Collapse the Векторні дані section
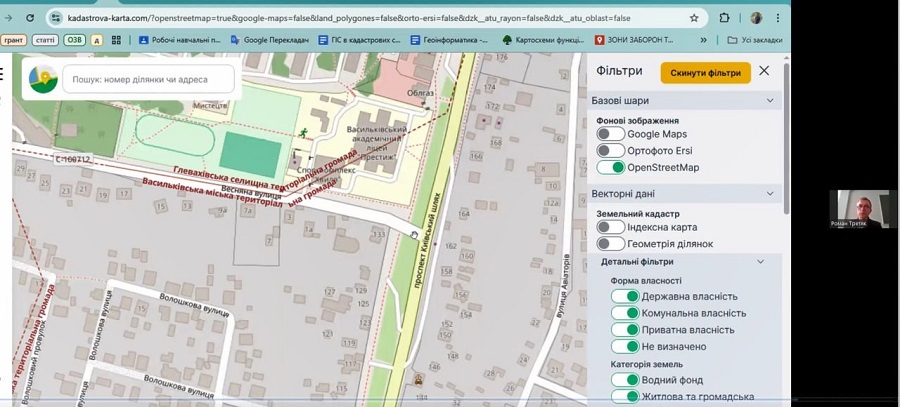The height and width of the screenshot is (407, 900). (x=770, y=194)
